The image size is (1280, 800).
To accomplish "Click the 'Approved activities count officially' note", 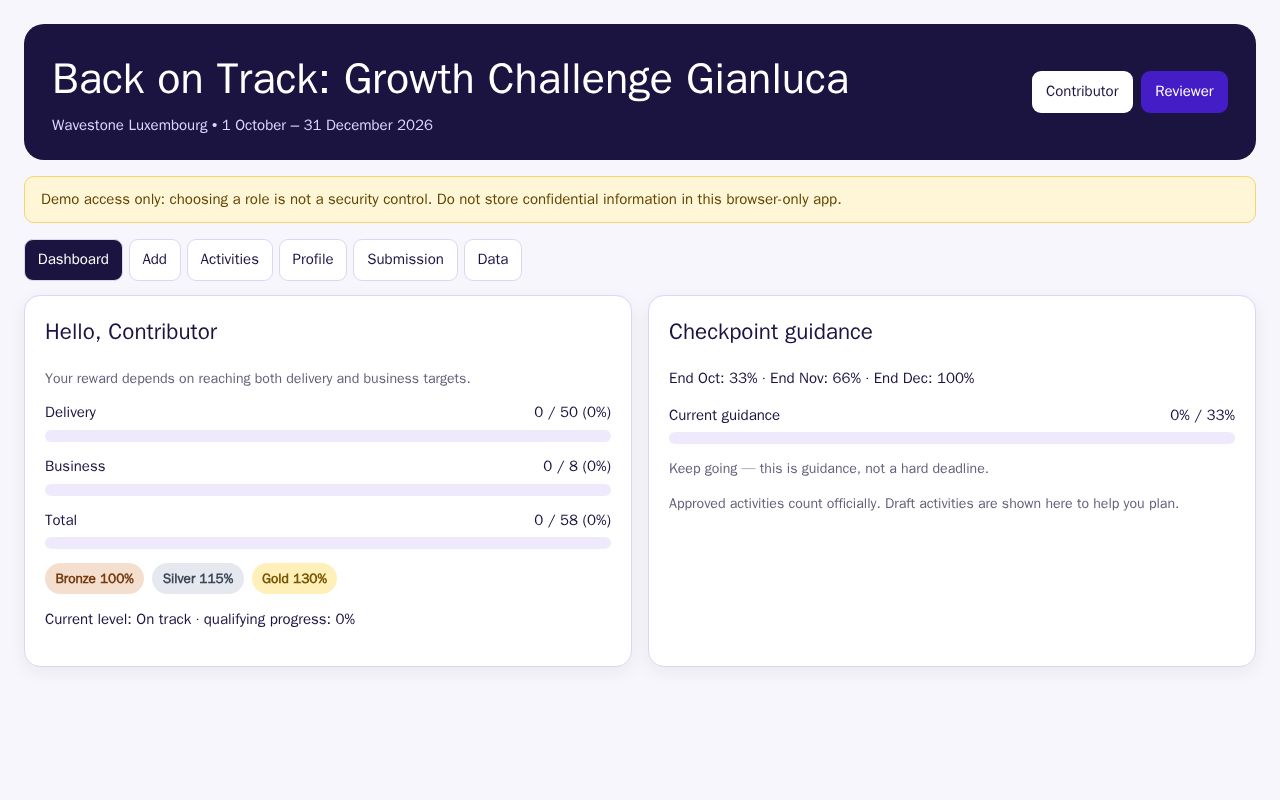I will click(924, 504).
